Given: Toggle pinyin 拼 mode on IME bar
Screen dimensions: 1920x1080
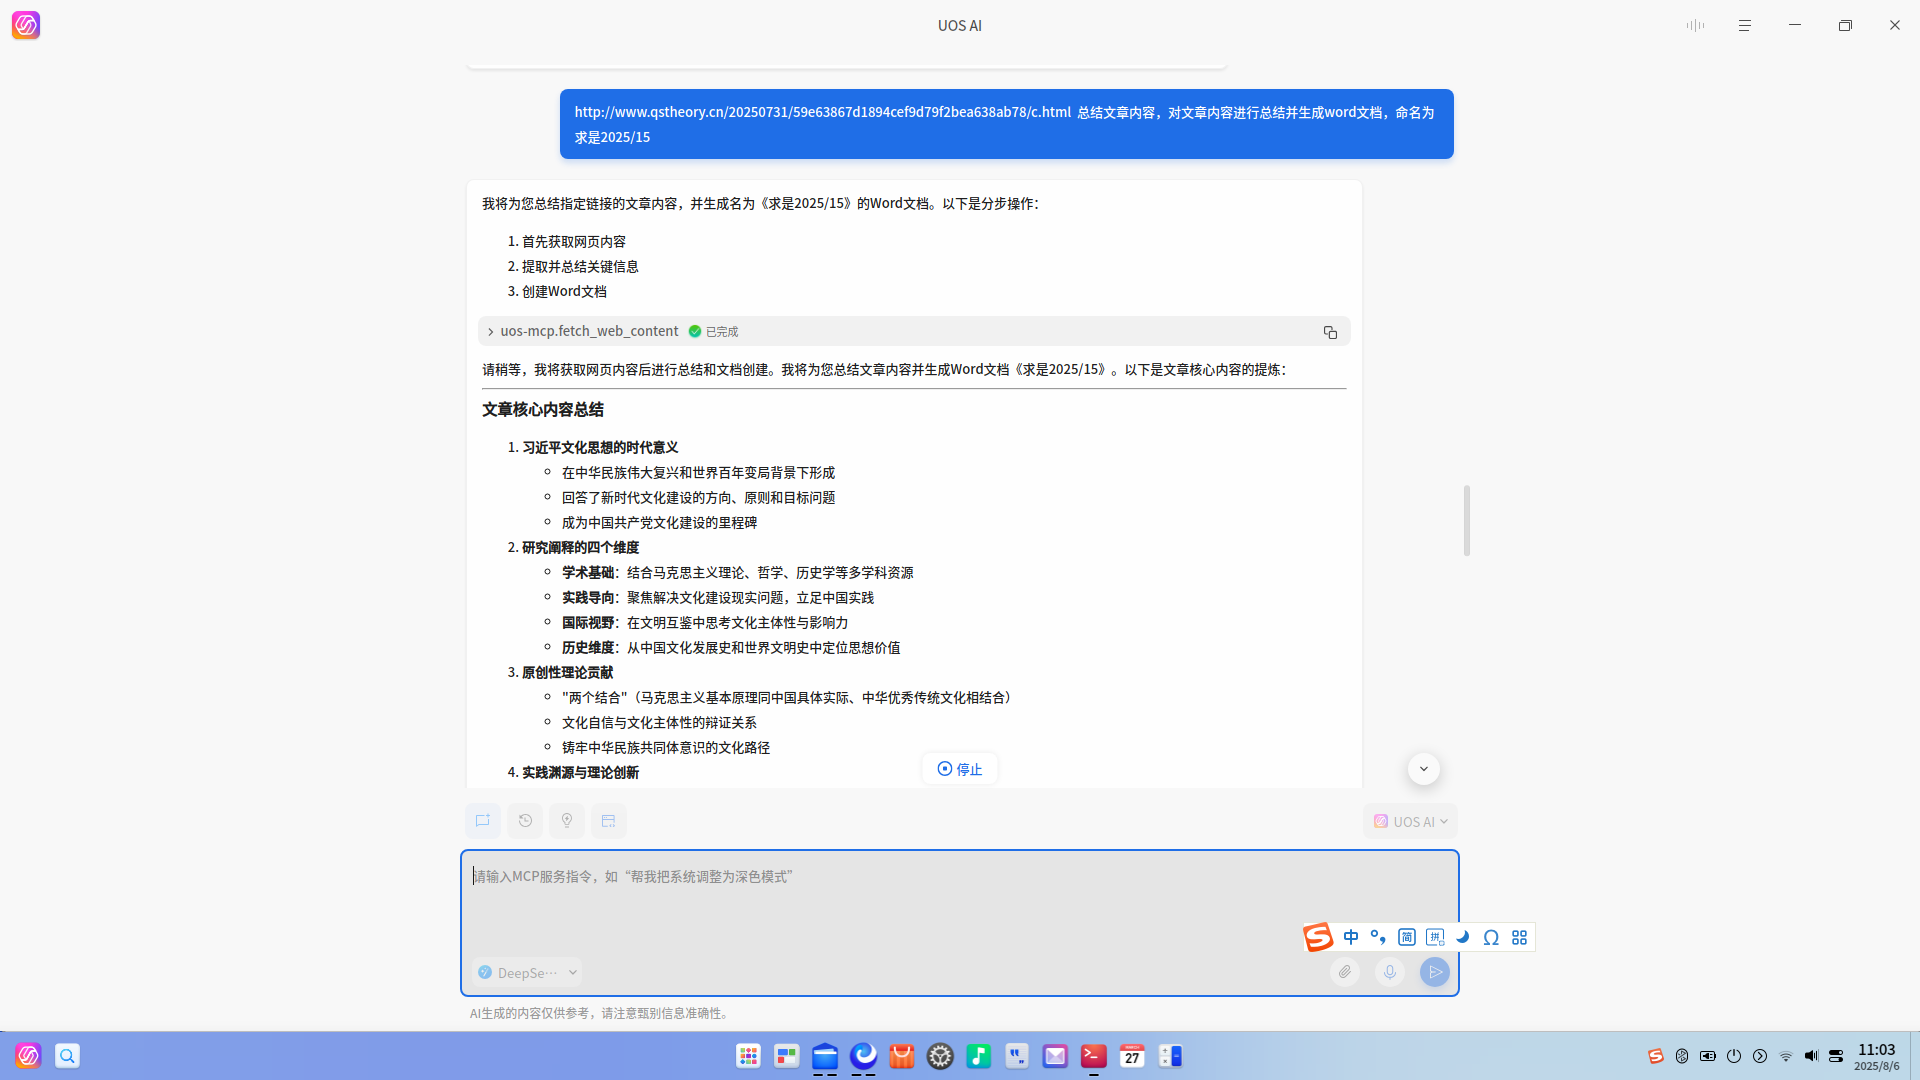Looking at the screenshot, I should (1435, 937).
